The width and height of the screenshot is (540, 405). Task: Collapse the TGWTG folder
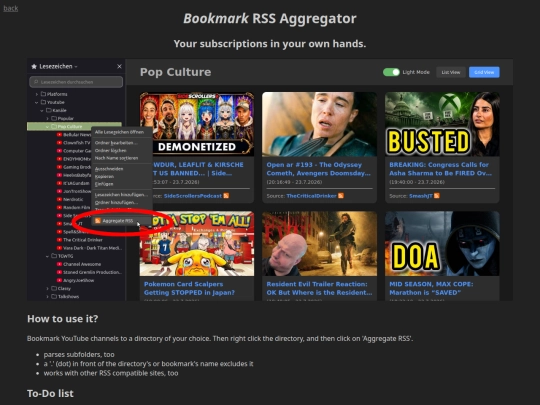(x=48, y=256)
